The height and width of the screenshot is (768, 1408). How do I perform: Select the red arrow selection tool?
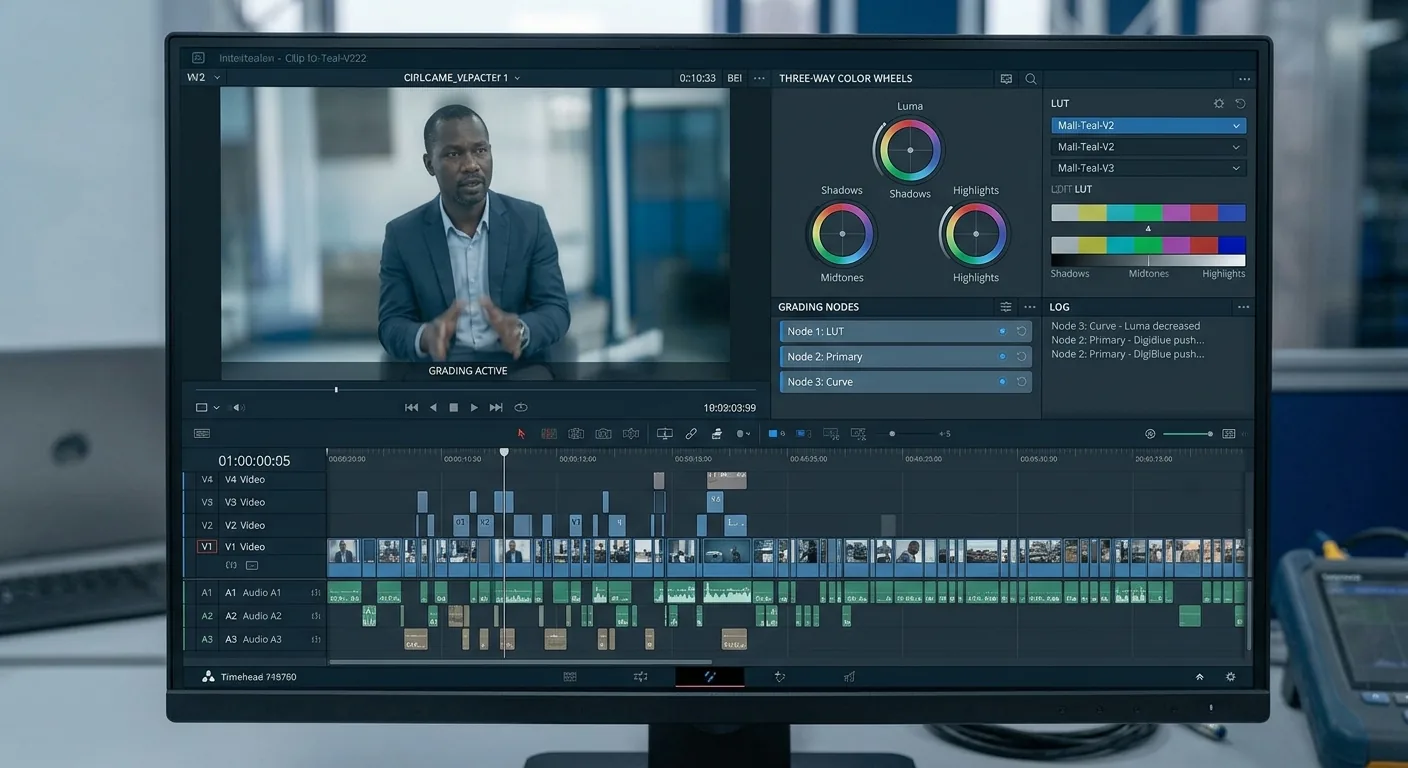click(521, 434)
